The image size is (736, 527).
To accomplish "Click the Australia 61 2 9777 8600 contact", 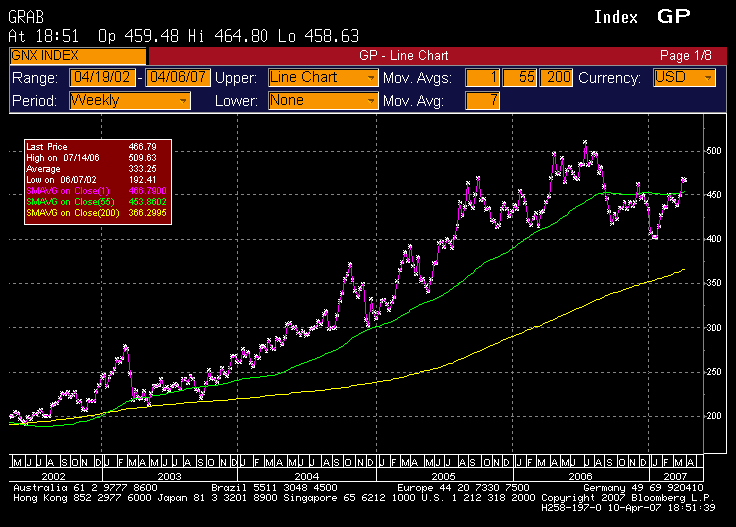I will pyautogui.click(x=85, y=488).
